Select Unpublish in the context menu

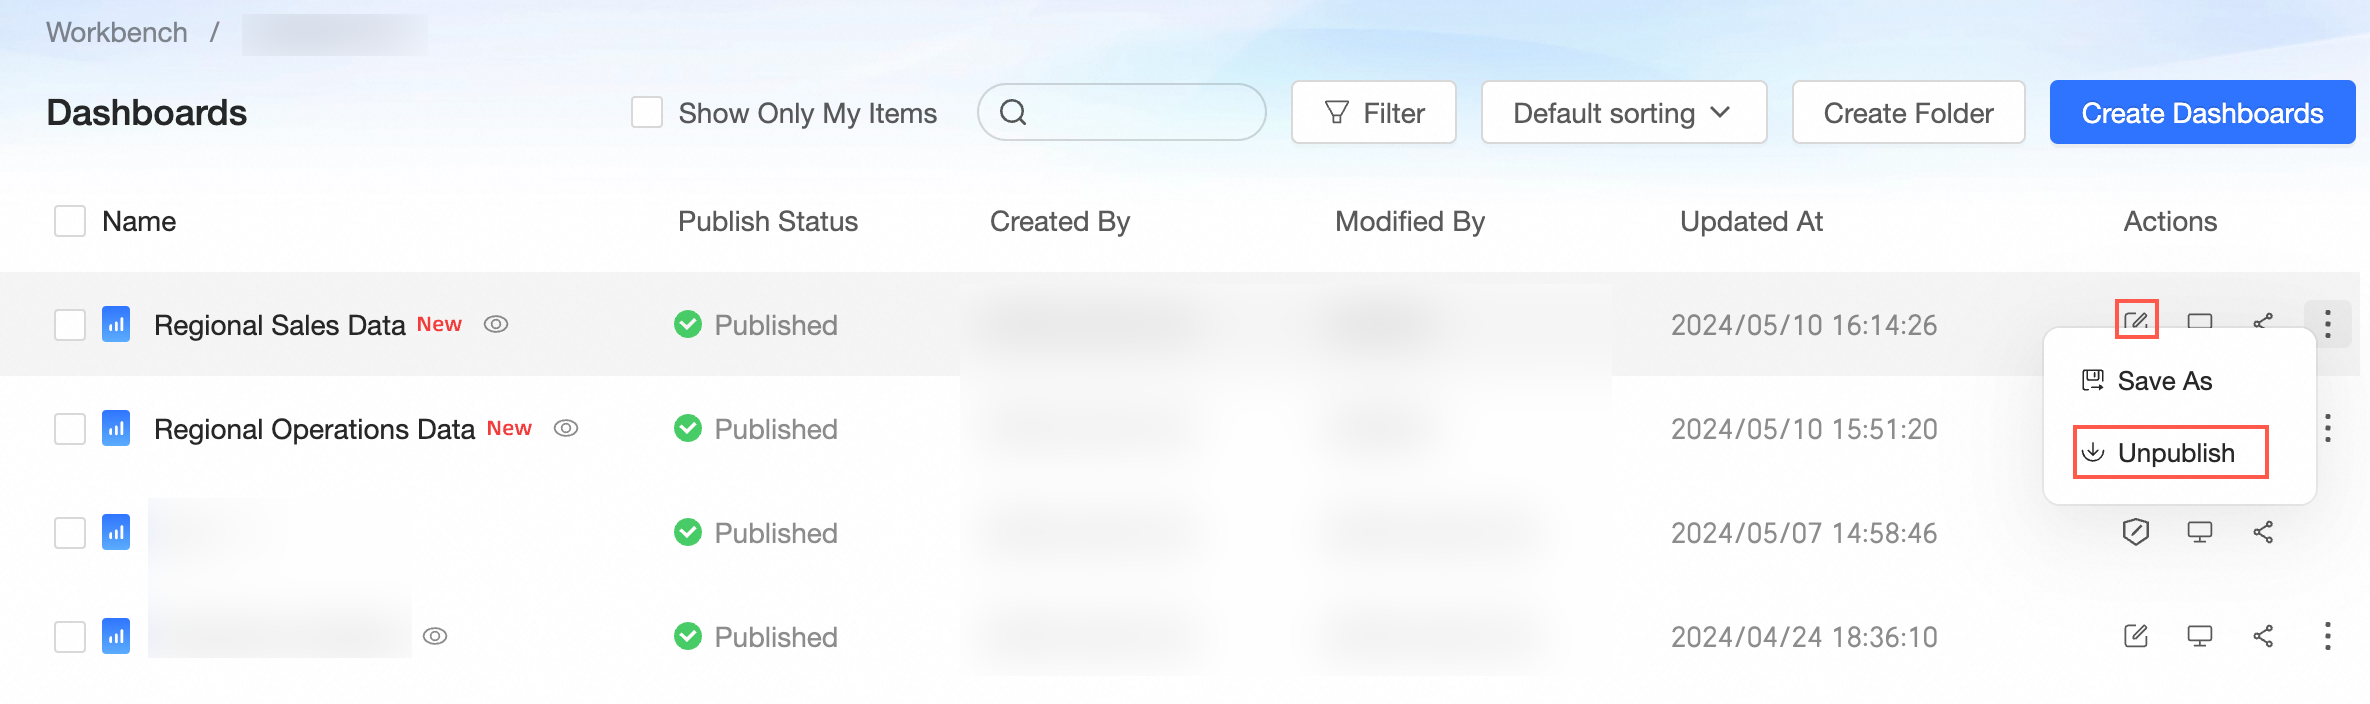2175,453
